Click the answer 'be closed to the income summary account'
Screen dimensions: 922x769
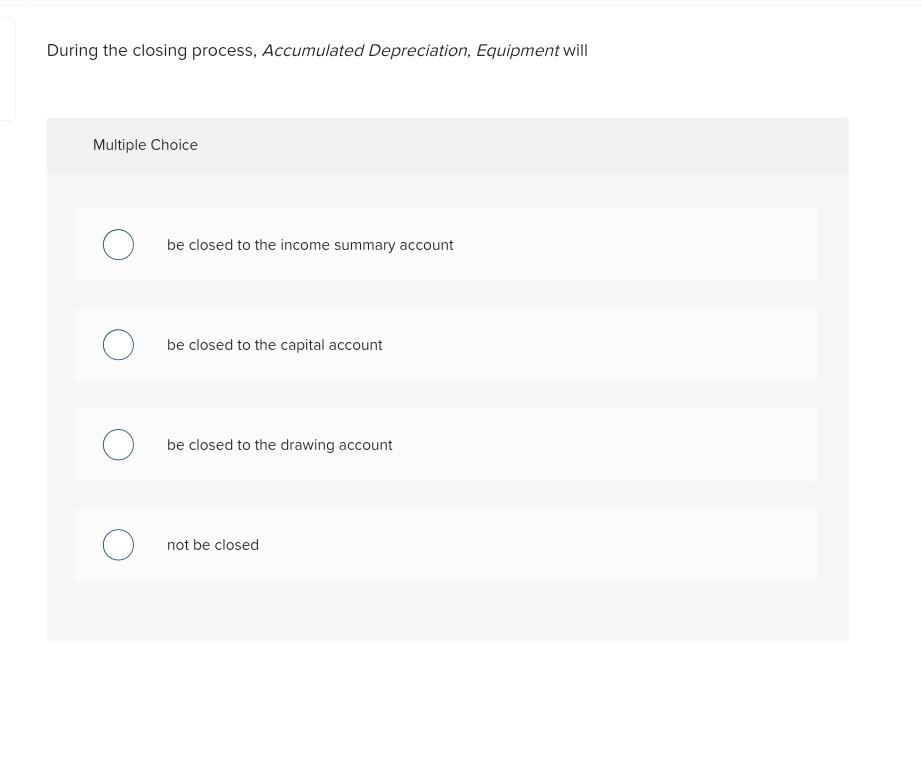click(x=310, y=245)
